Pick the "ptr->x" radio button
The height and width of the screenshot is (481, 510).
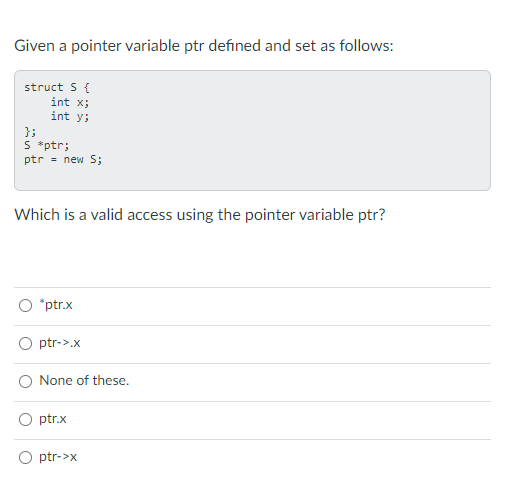[x=25, y=457]
